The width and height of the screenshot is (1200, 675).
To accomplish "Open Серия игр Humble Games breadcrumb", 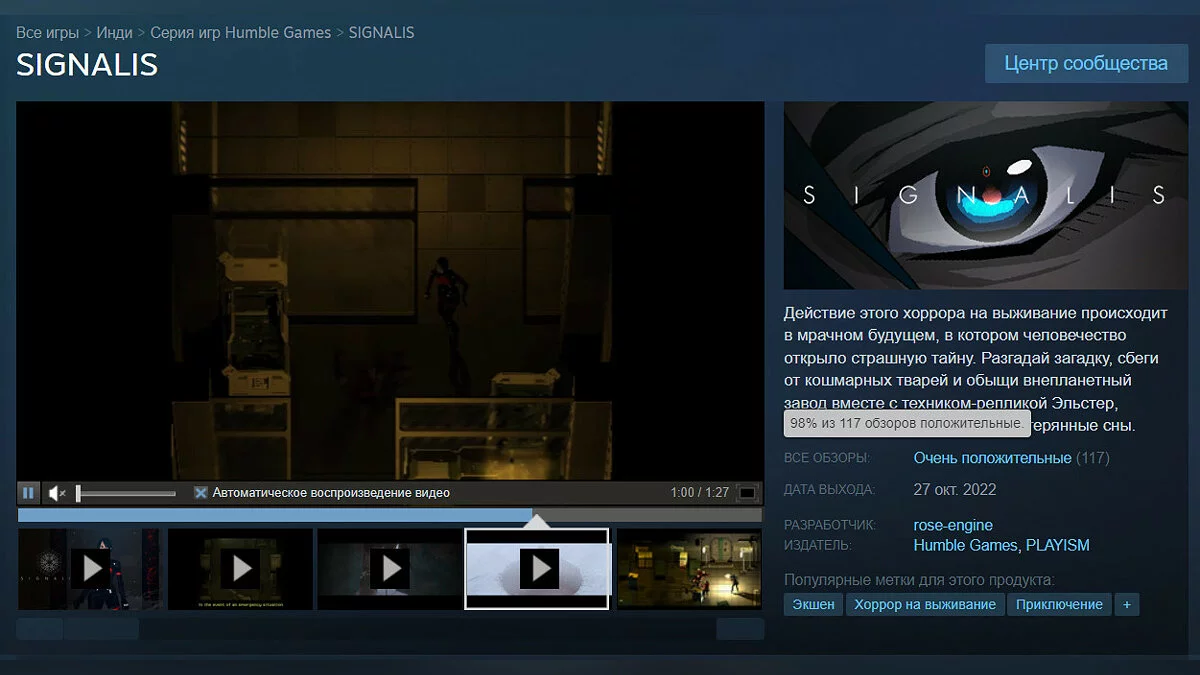I will [241, 32].
